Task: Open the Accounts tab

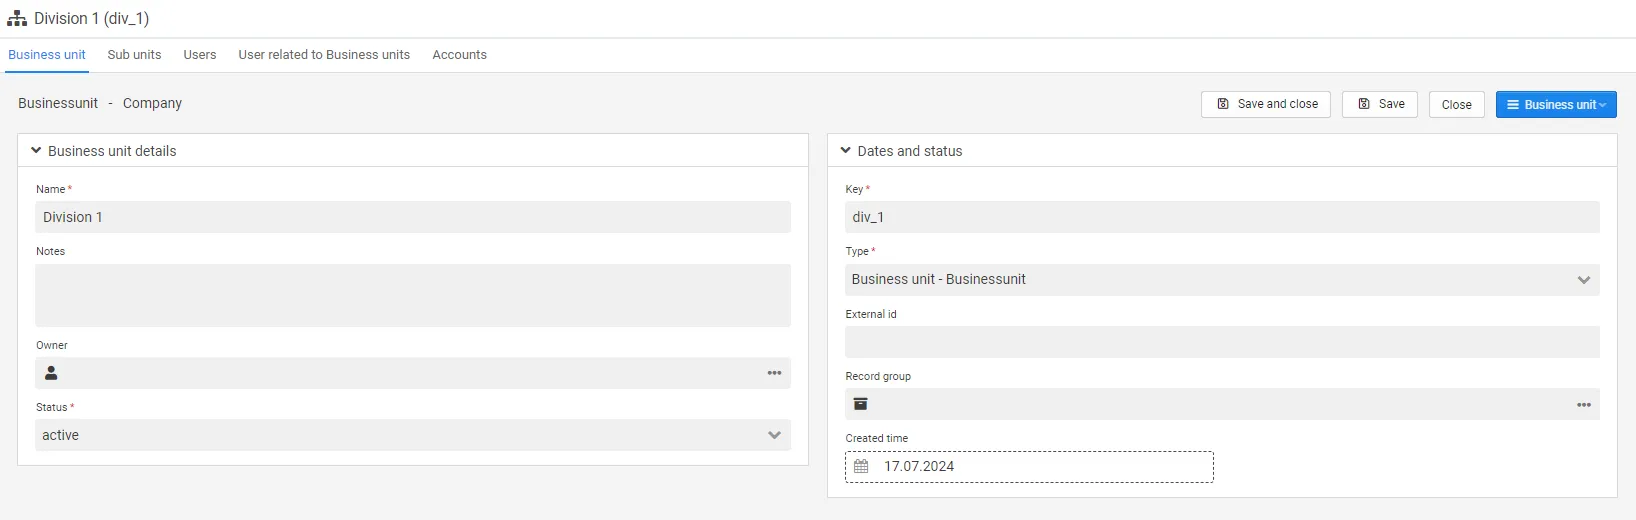Action: 459,55
